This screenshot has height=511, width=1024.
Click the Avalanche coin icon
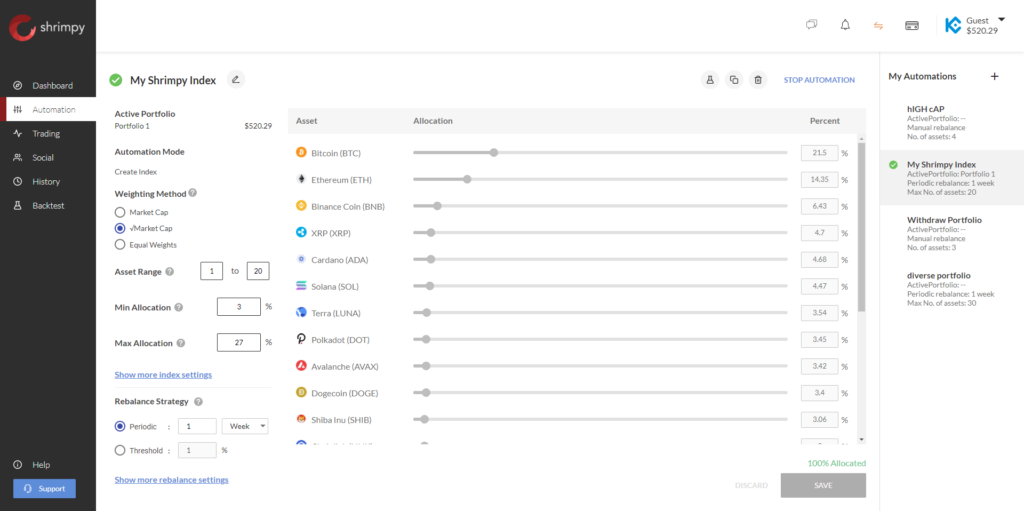pyautogui.click(x=301, y=366)
